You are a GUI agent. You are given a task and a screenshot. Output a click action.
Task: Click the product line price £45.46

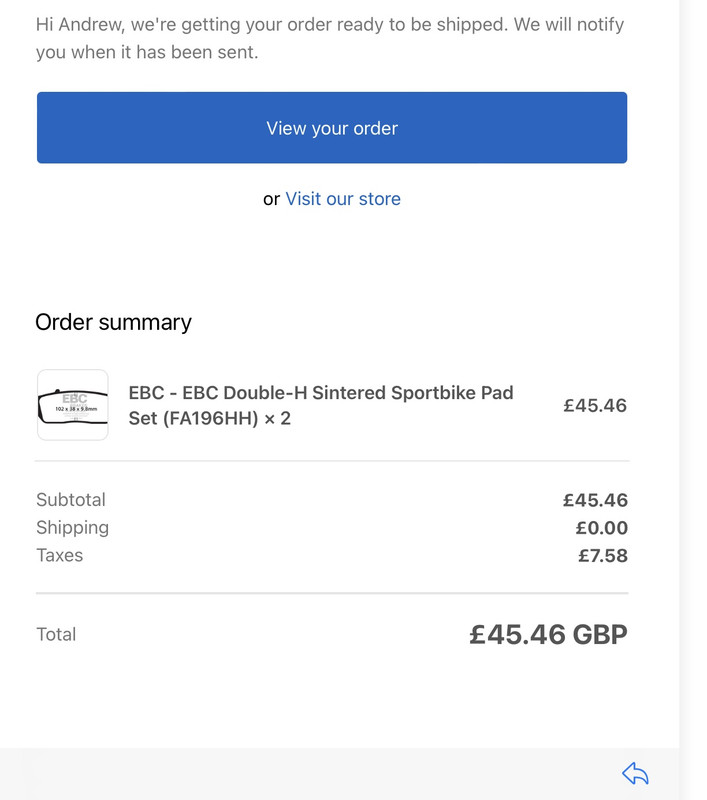click(595, 405)
